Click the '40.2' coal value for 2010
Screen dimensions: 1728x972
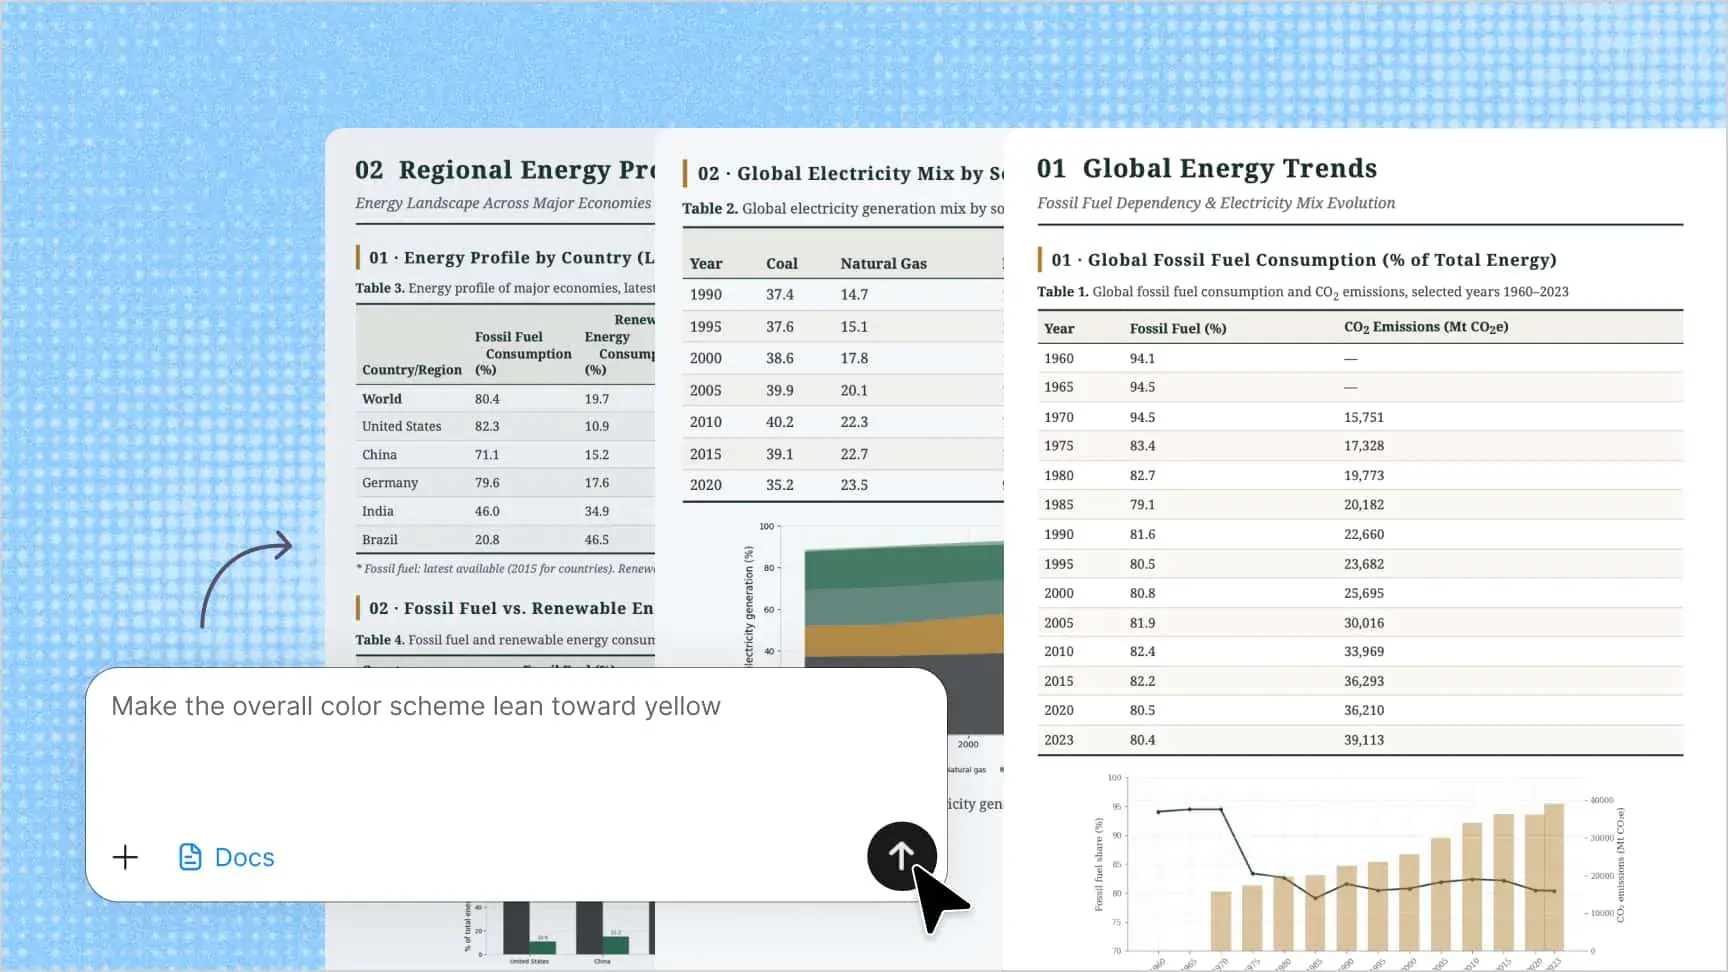780,422
